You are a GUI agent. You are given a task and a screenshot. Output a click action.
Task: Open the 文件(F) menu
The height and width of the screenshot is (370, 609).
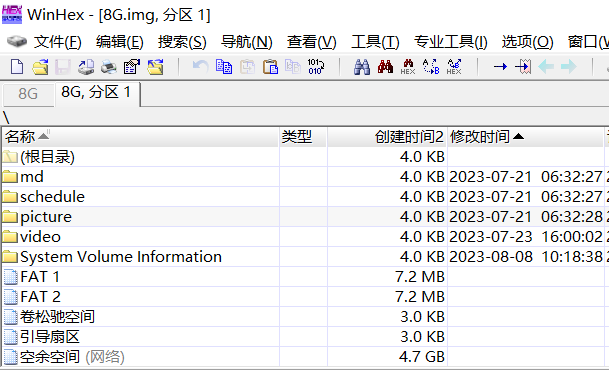click(x=57, y=42)
